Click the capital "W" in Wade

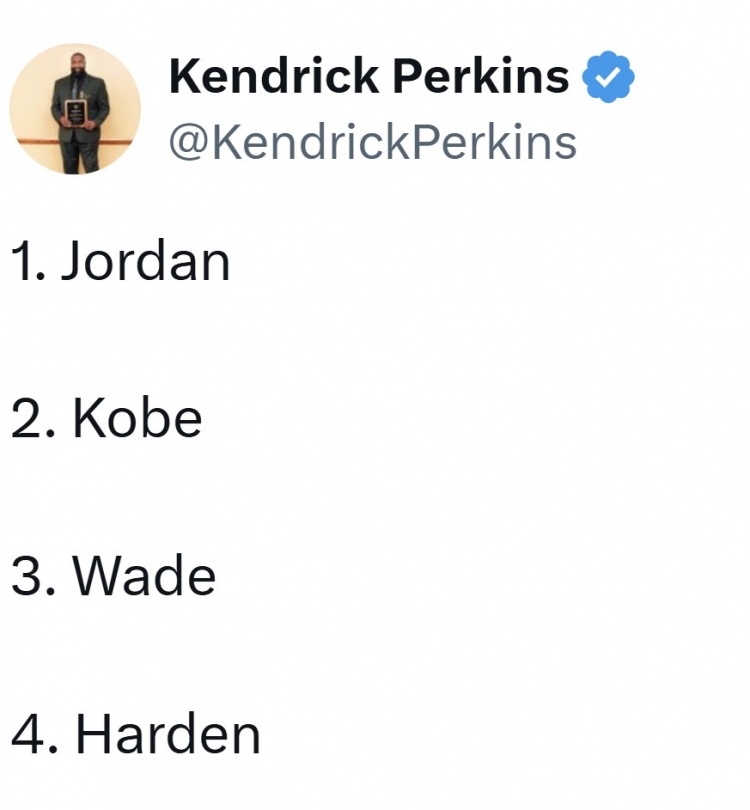click(x=98, y=577)
